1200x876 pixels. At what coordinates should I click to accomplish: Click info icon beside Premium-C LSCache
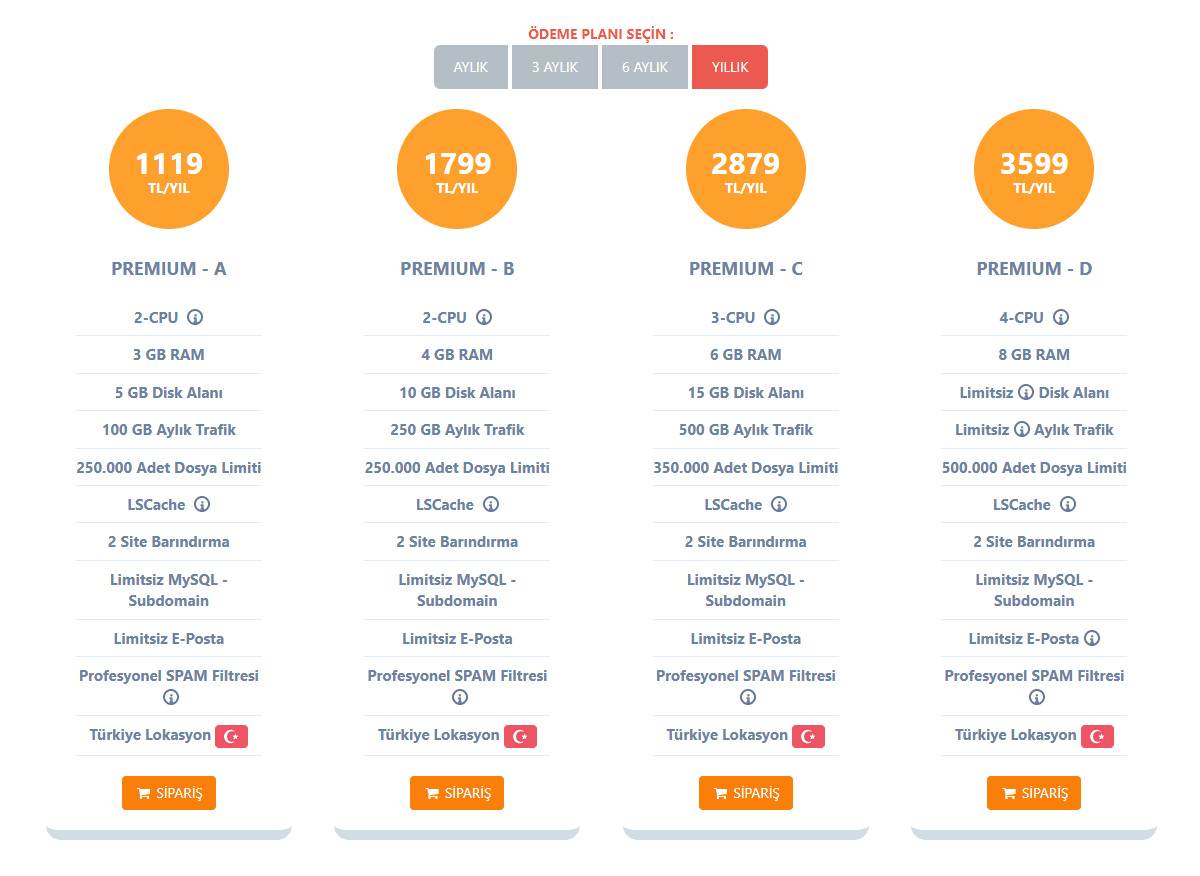coord(779,505)
